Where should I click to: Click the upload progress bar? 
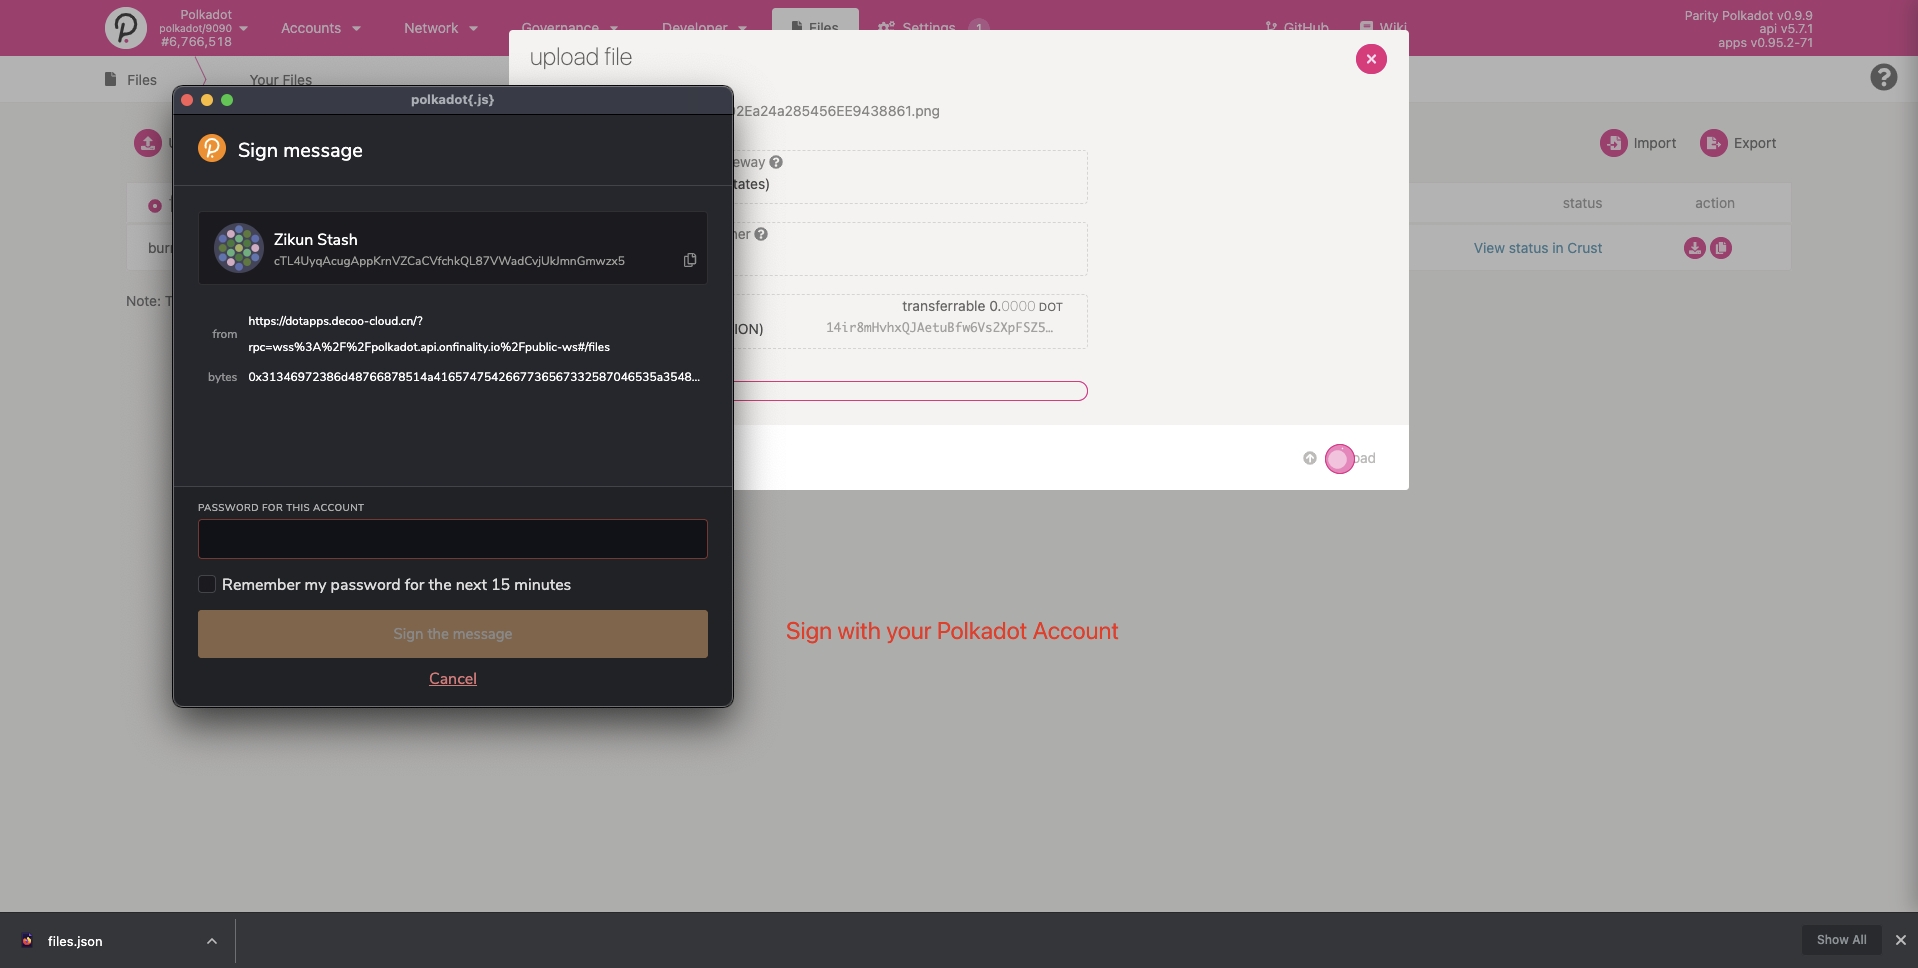click(x=910, y=391)
